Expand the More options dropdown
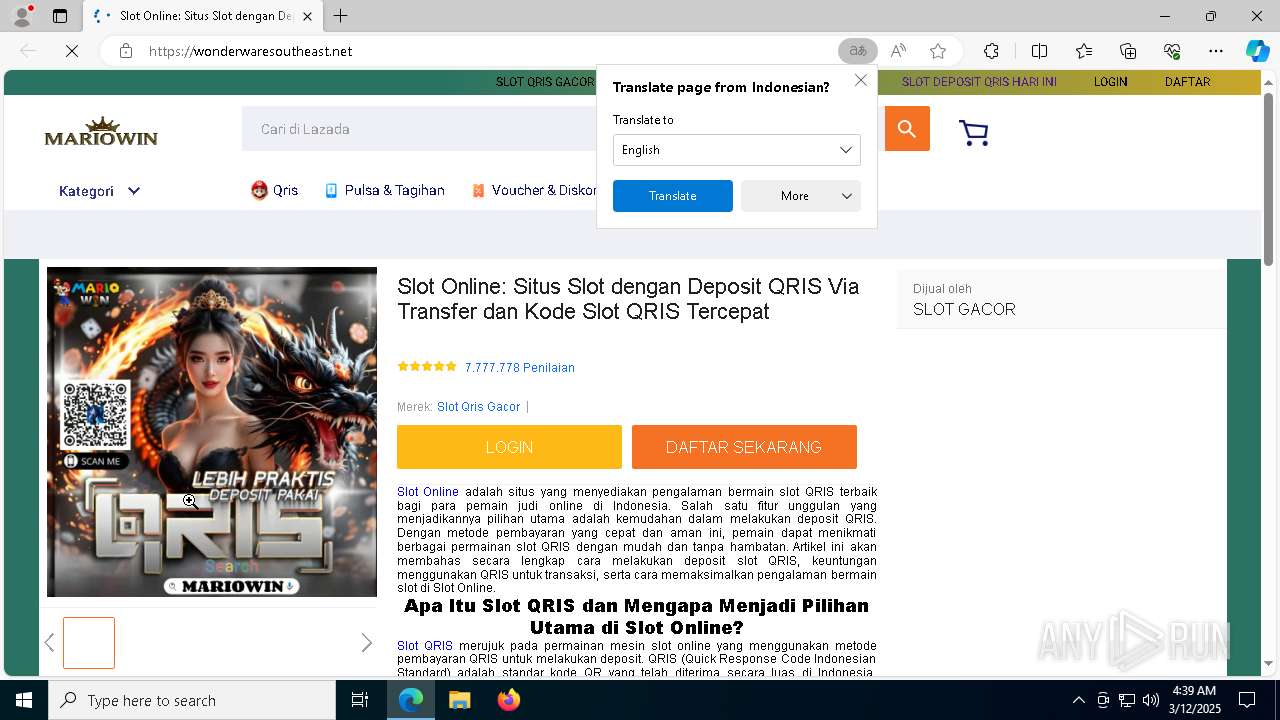Image resolution: width=1280 pixels, height=720 pixels. pos(800,196)
